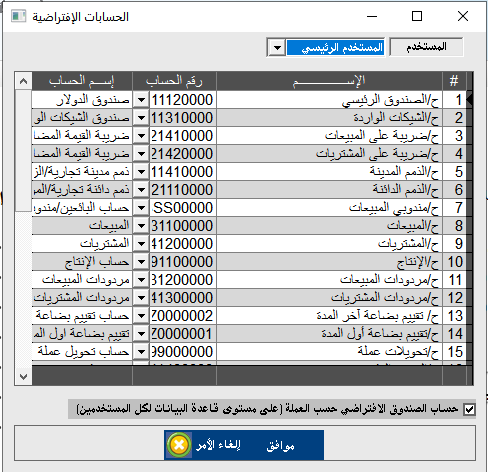Image resolution: width=488 pixels, height=472 pixels.
Task: Expand account dropdown for 11120000 row
Action: coord(141,100)
